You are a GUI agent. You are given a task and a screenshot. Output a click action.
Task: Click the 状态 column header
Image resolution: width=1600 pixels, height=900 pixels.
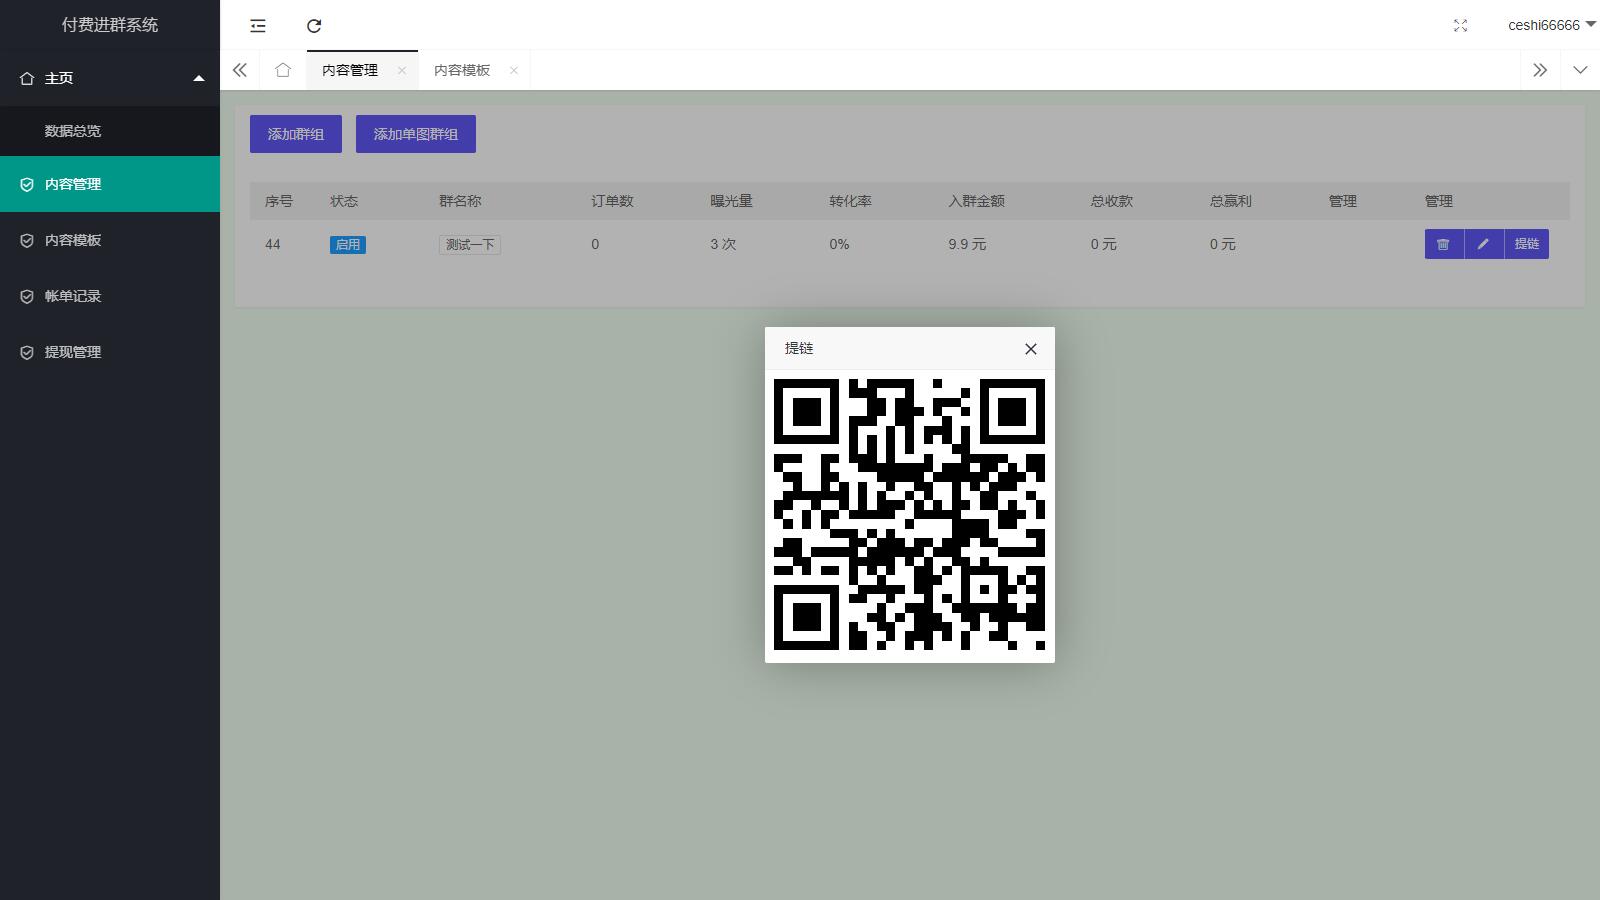(x=344, y=201)
